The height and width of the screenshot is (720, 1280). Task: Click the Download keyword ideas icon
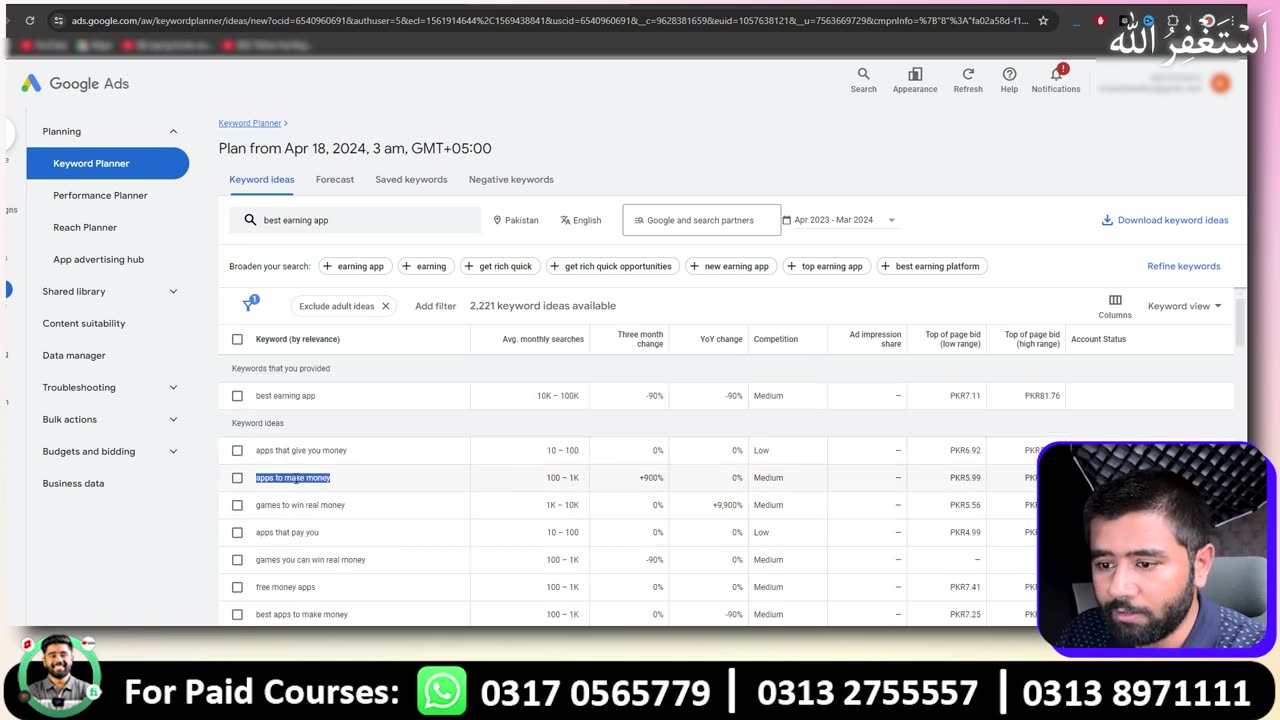coord(1107,220)
